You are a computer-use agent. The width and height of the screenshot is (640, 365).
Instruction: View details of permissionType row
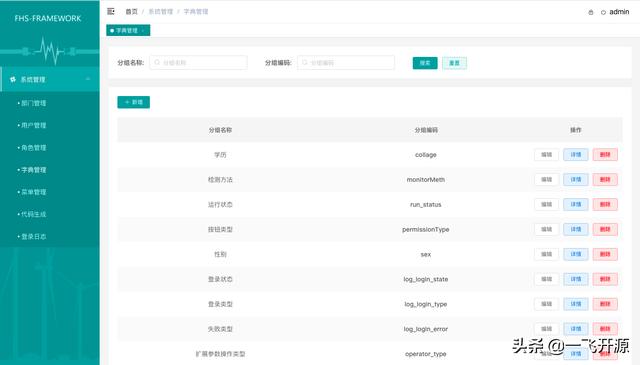(x=576, y=229)
